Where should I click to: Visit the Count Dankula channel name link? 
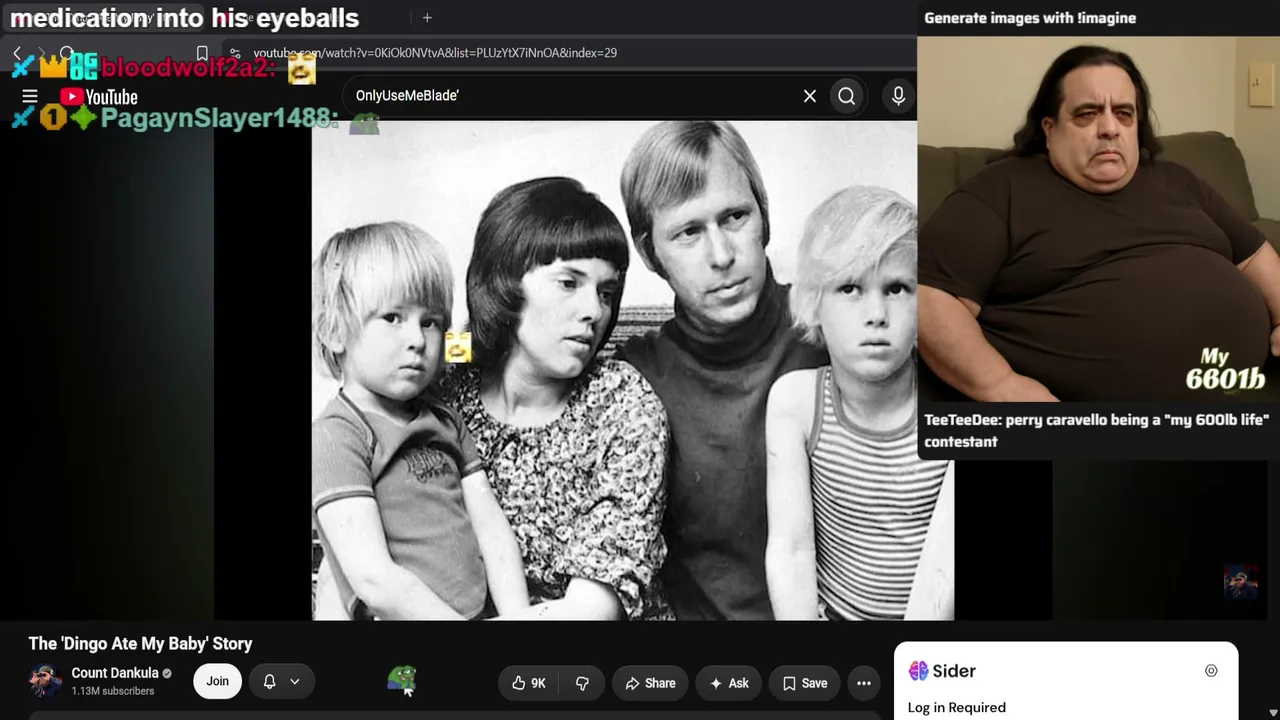pyautogui.click(x=115, y=673)
